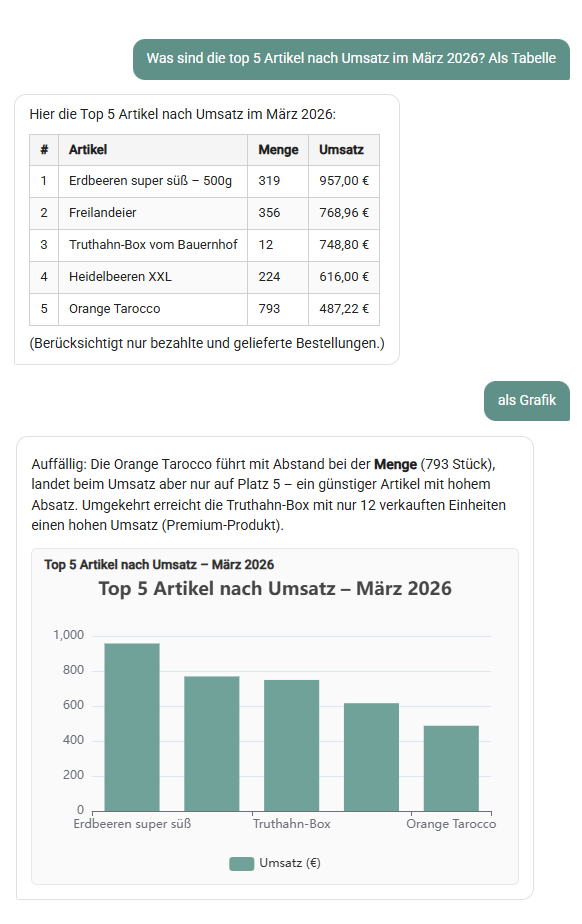Click the Truthahn-Box bar in the chart
This screenshot has height=924, width=582.
292,745
